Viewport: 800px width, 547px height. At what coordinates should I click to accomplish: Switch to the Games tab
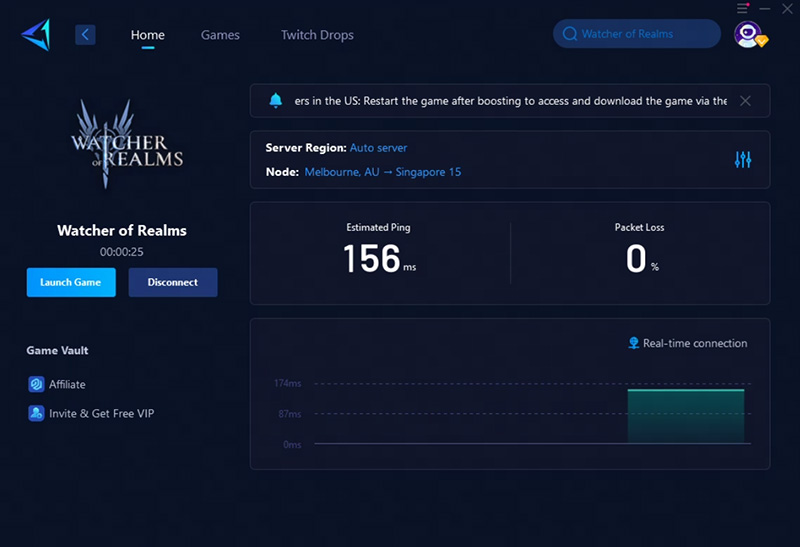click(x=220, y=35)
